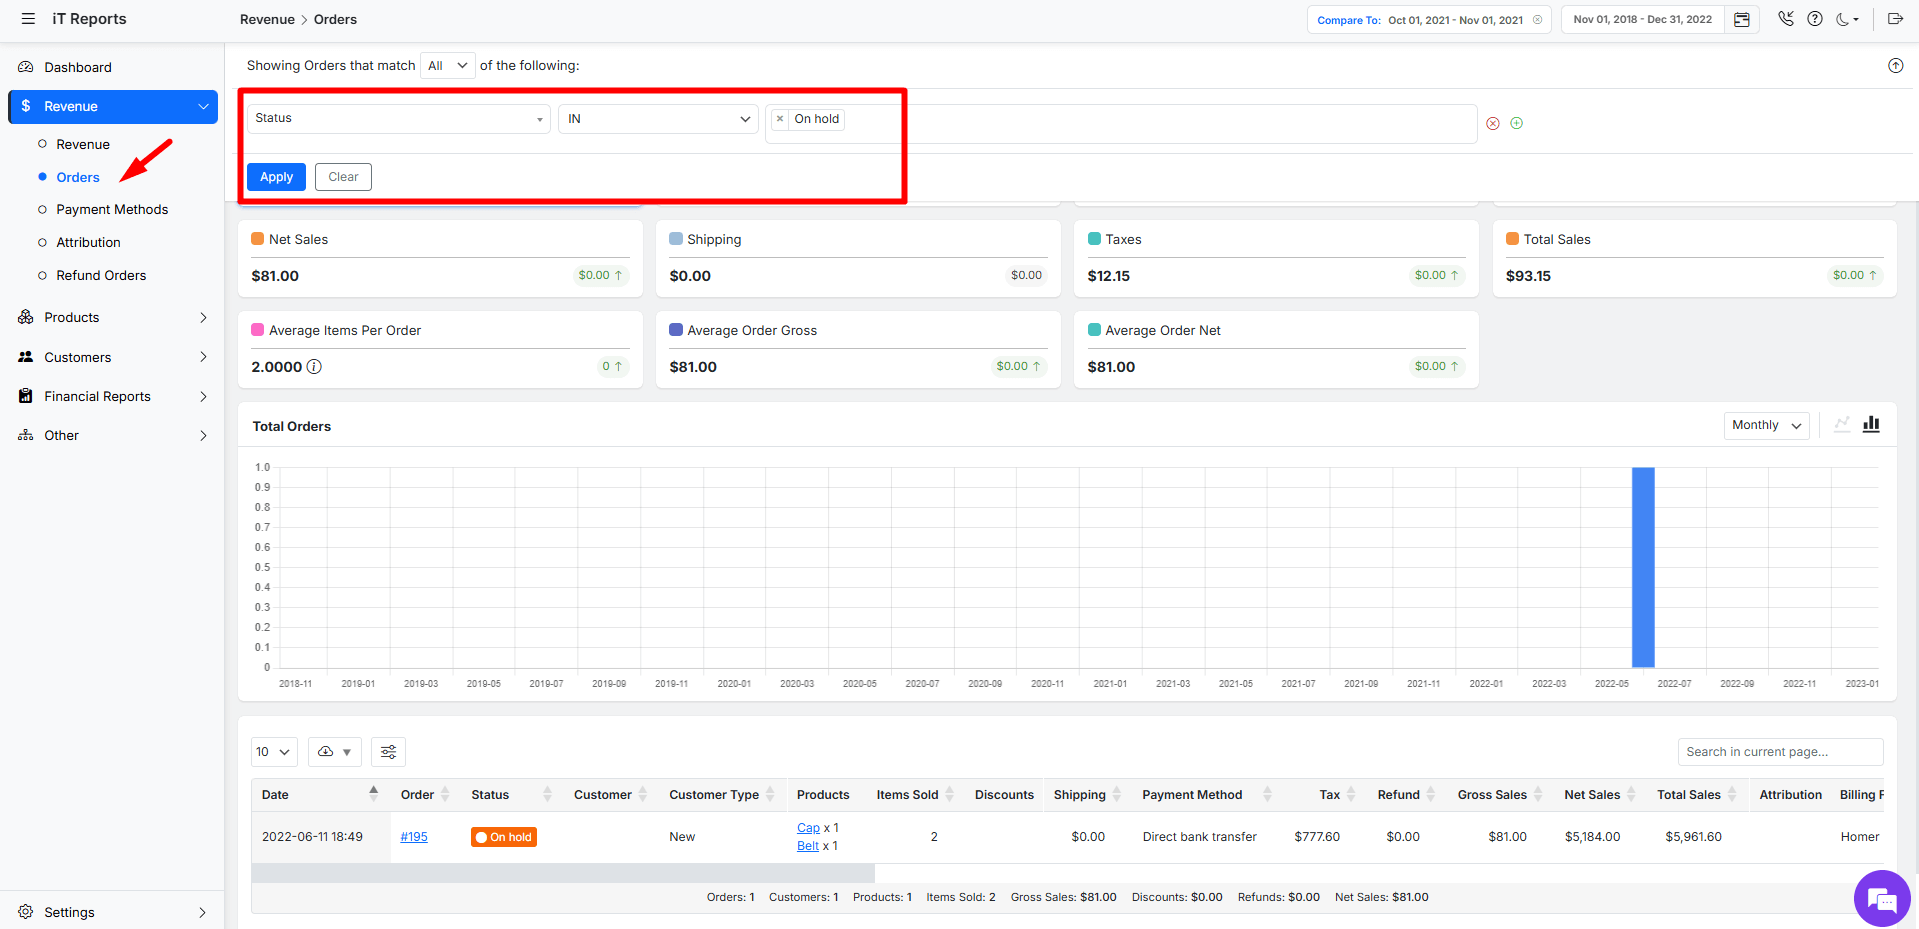Open the help question mark icon
The height and width of the screenshot is (929, 1919).
[x=1815, y=19]
